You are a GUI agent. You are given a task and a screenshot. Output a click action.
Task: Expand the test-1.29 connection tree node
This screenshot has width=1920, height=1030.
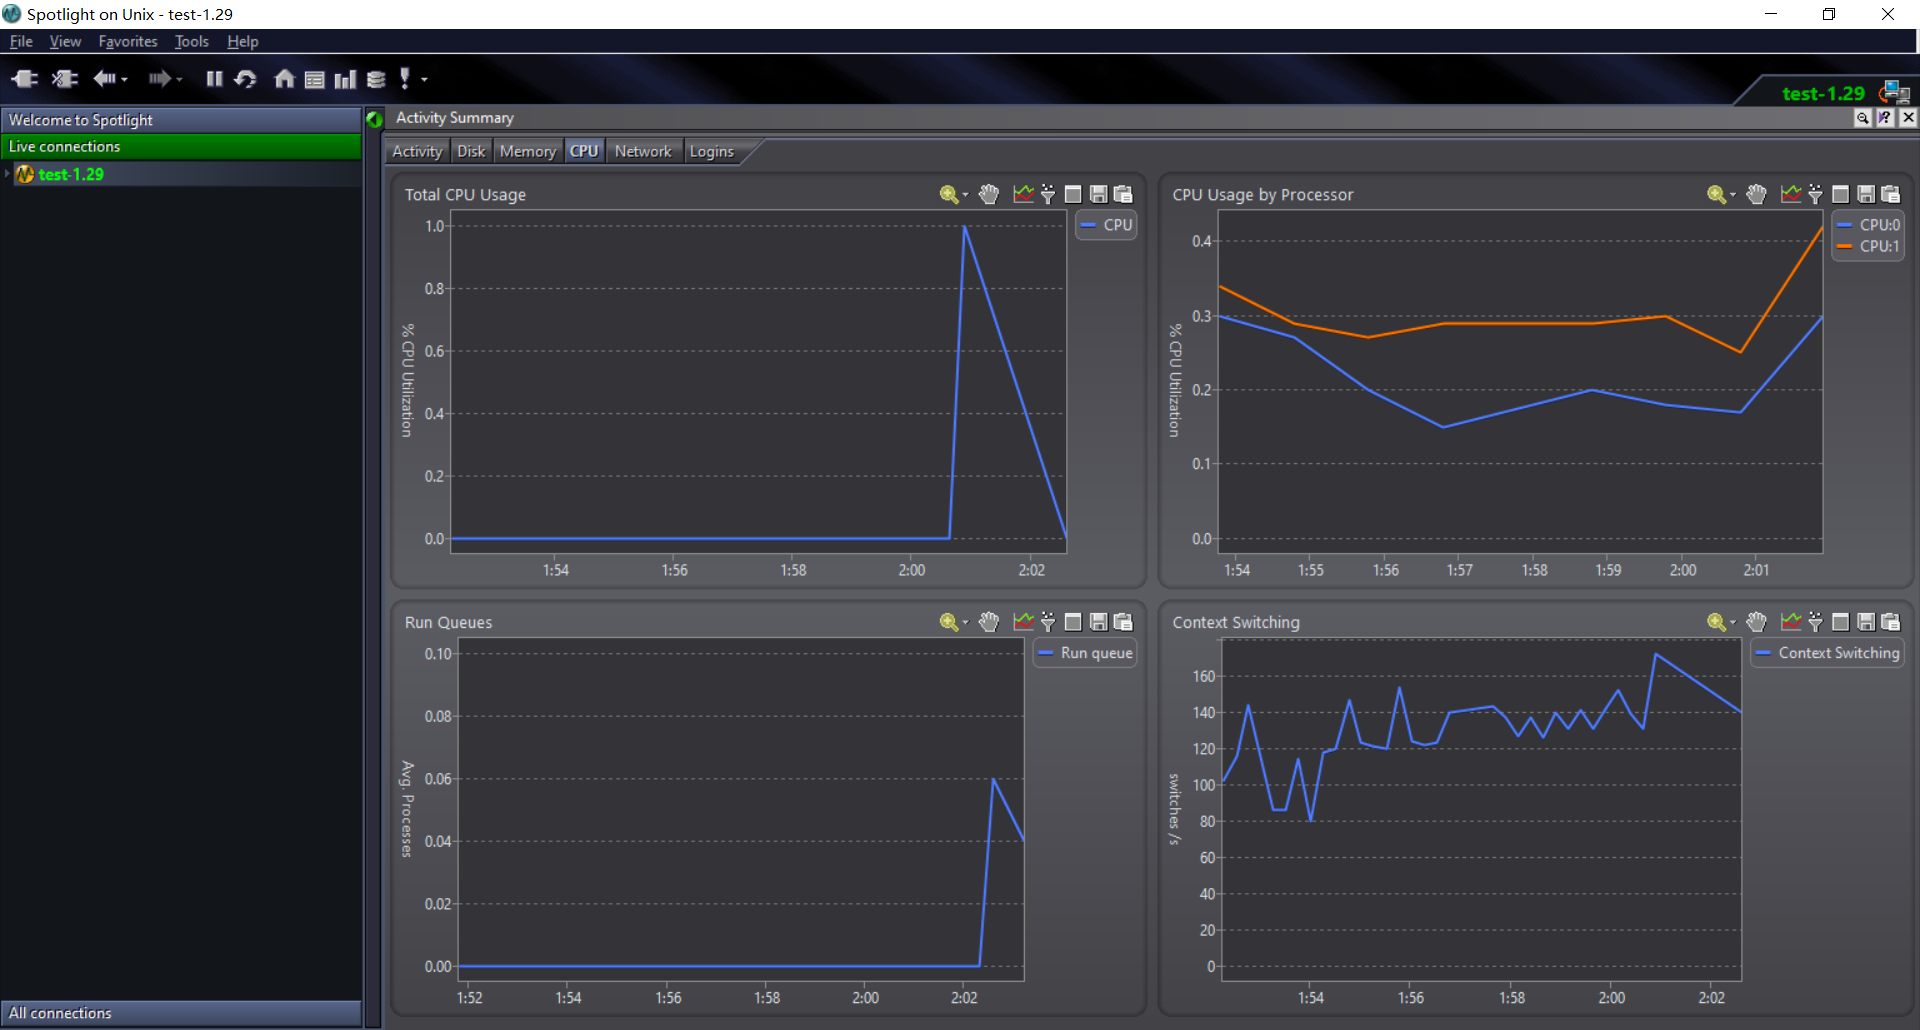click(7, 174)
